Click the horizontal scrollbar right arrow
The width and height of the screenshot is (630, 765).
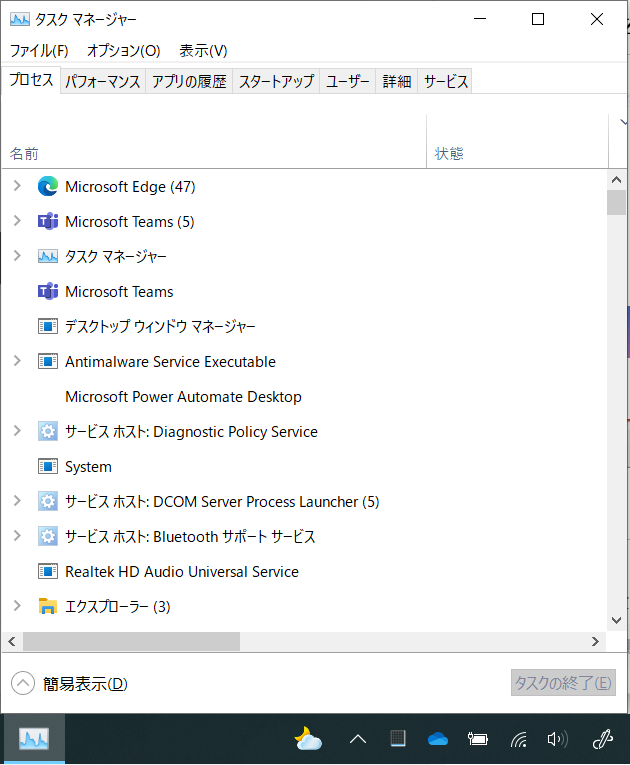click(595, 642)
